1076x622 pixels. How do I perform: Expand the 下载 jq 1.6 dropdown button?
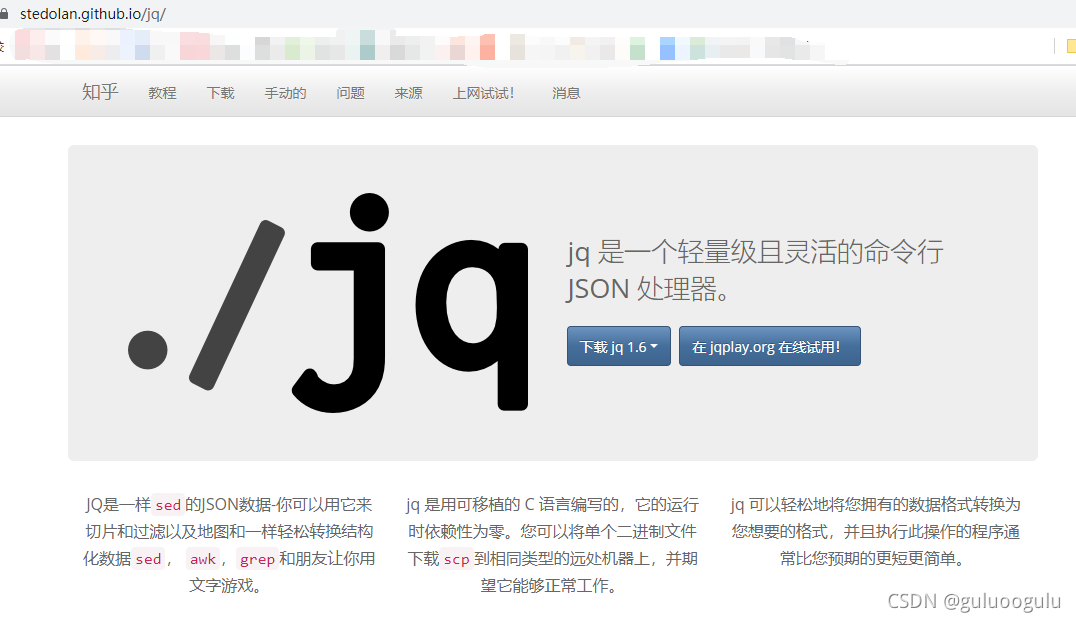618,346
